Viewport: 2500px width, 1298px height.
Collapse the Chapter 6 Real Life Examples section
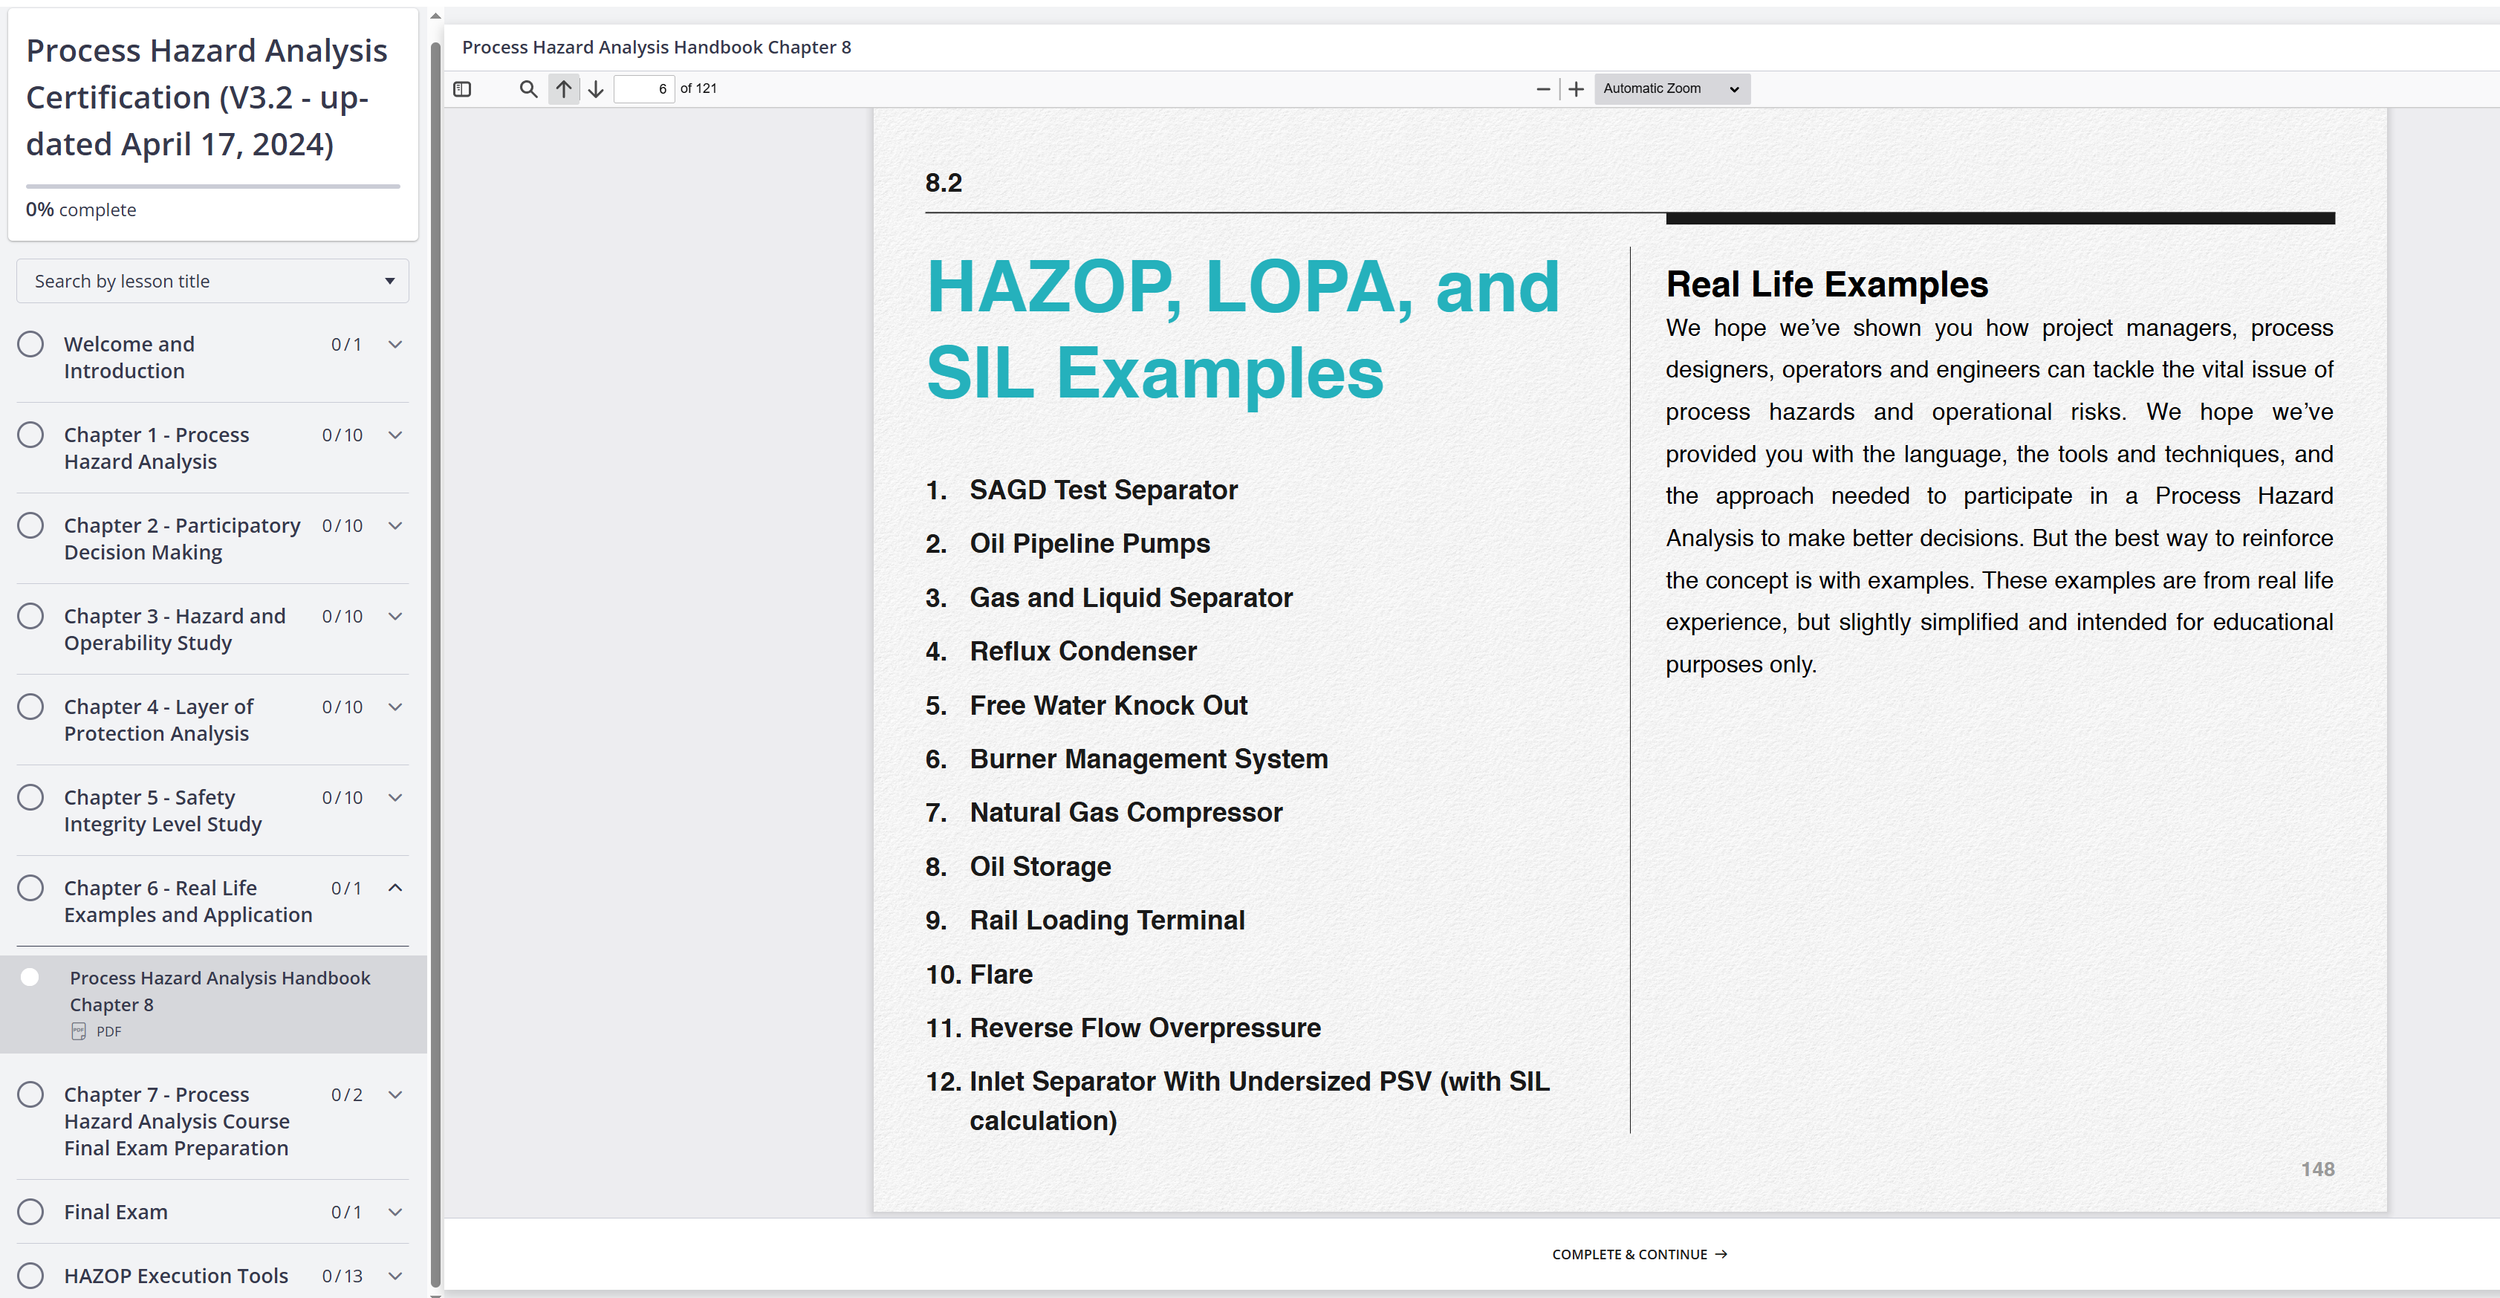click(x=395, y=888)
